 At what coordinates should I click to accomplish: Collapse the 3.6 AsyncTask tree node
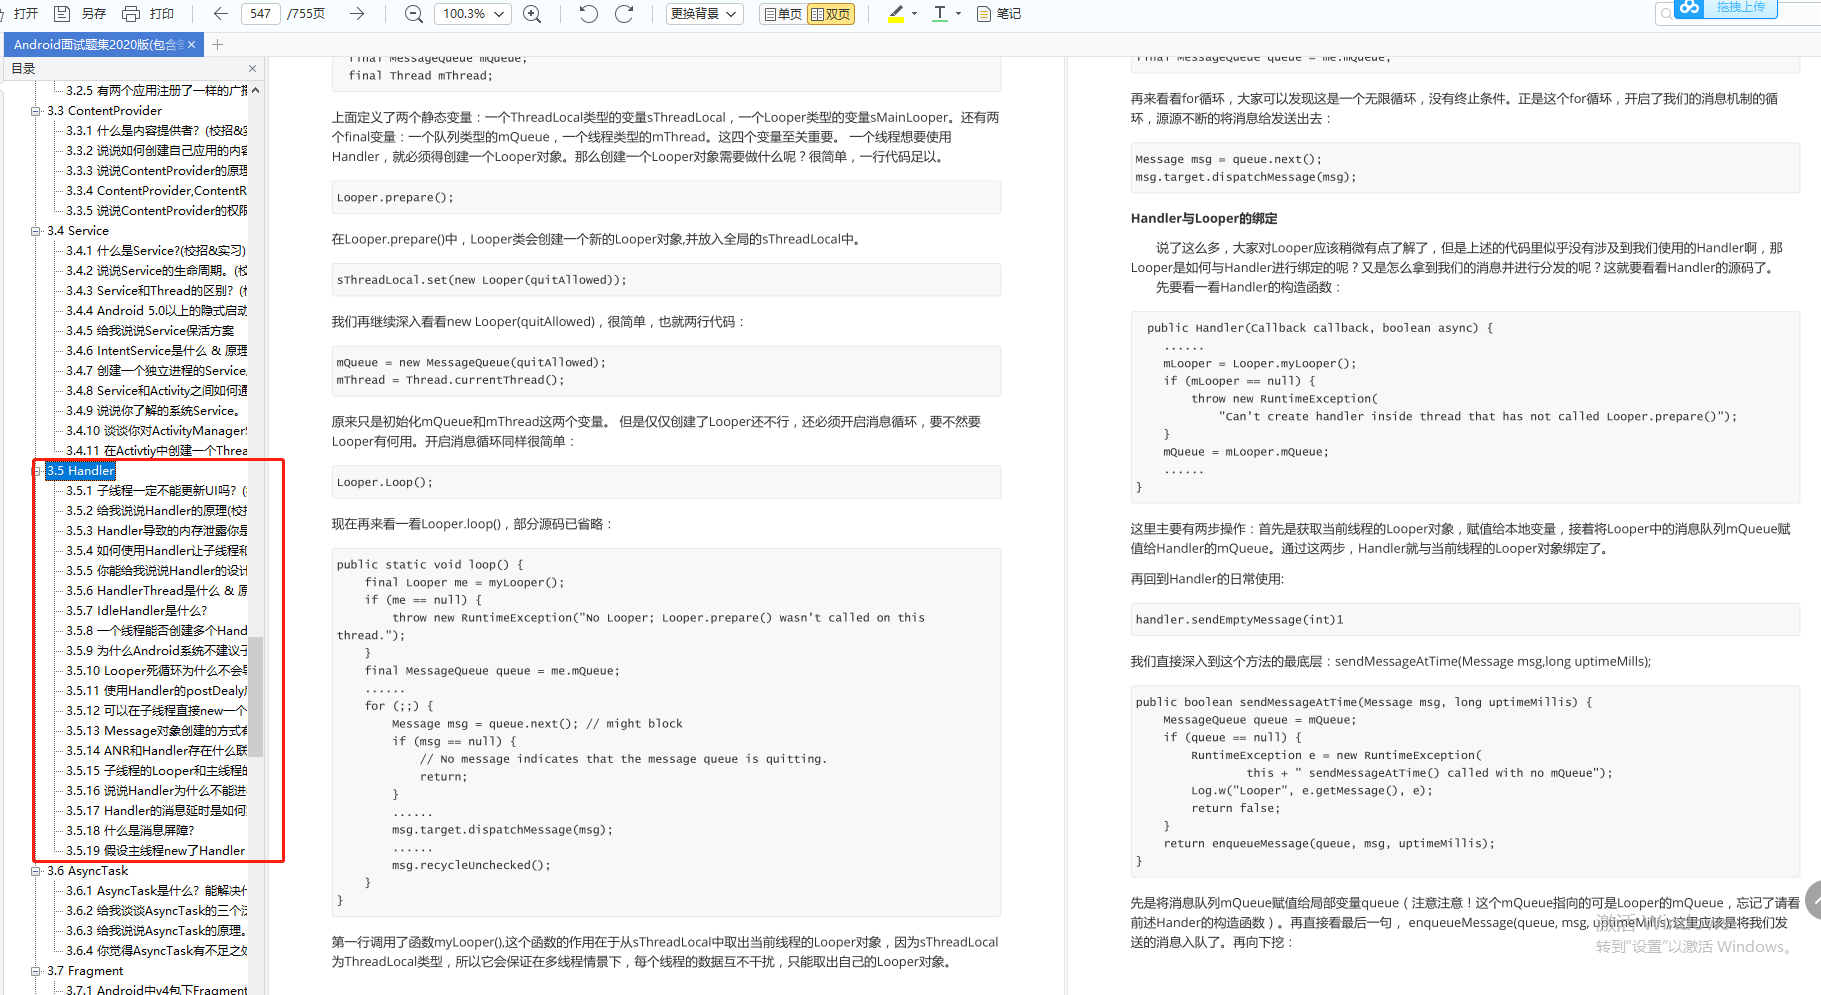pyautogui.click(x=36, y=871)
